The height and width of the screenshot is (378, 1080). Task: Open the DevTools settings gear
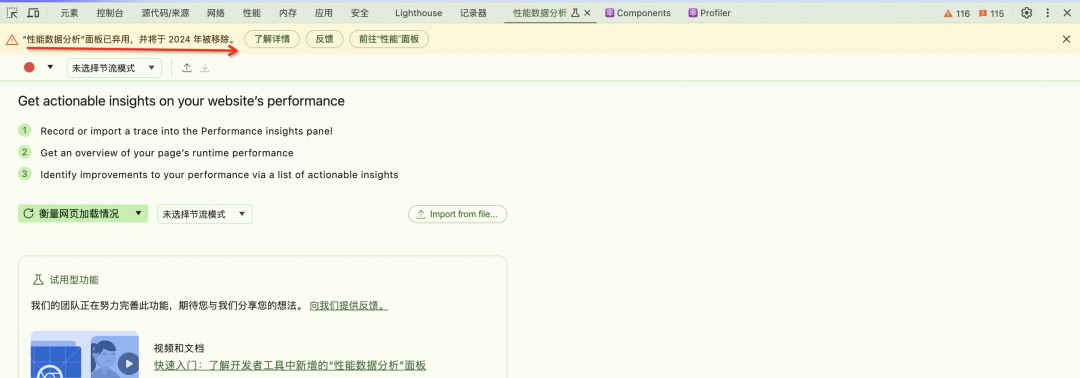[1026, 13]
